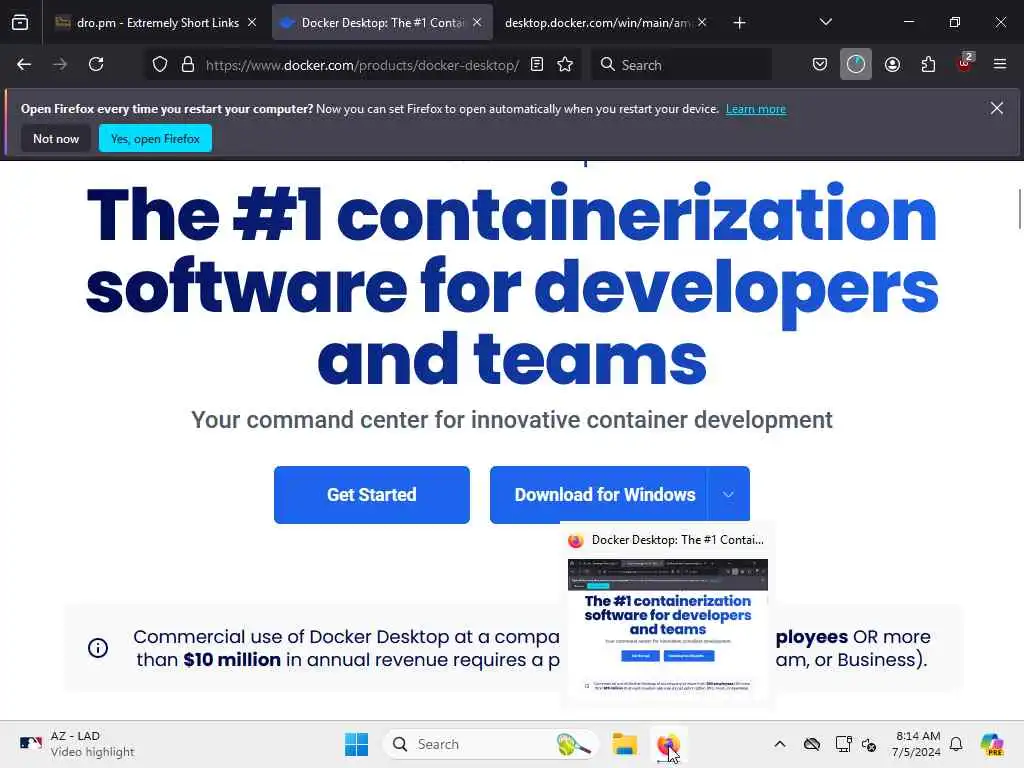Click the page vertical scrollbar thumb
Image resolution: width=1024 pixels, height=768 pixels.
click(x=1019, y=209)
